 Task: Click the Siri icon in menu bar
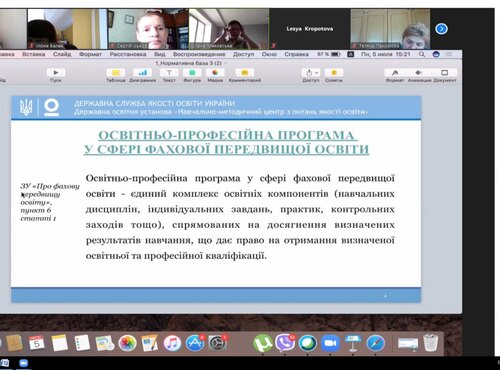[x=436, y=54]
